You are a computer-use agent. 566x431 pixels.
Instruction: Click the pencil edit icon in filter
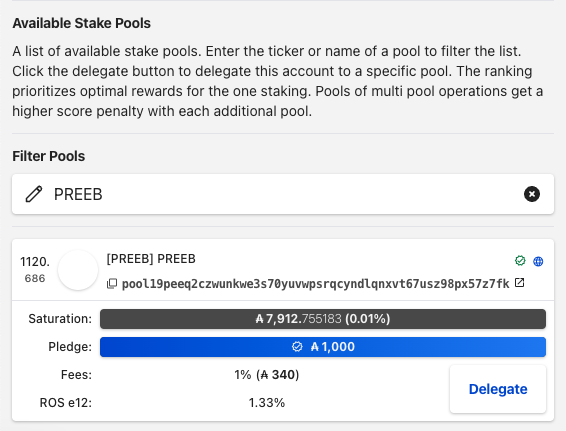[34, 194]
